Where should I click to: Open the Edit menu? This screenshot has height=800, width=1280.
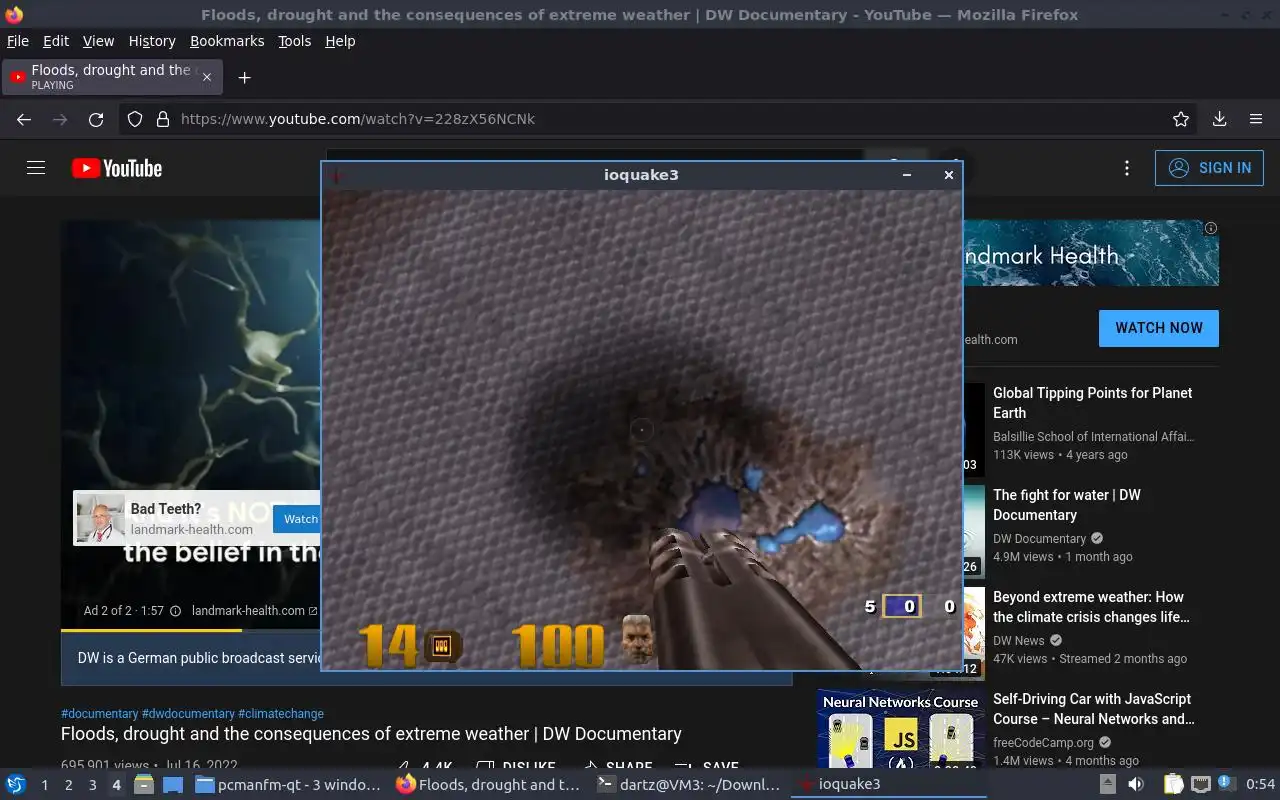point(56,41)
